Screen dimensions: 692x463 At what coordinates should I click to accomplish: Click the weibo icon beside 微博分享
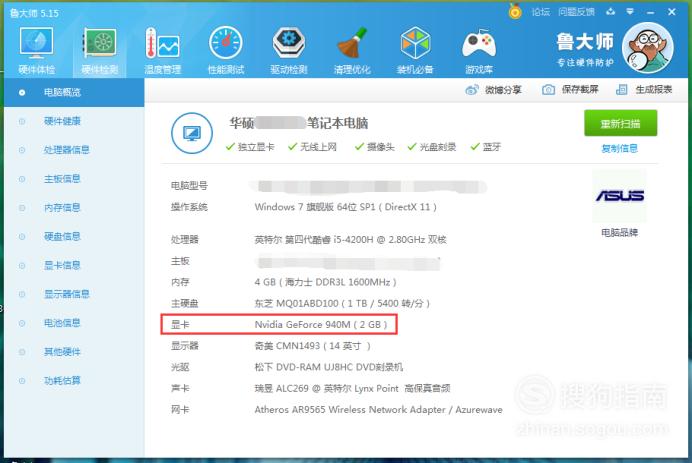click(472, 90)
